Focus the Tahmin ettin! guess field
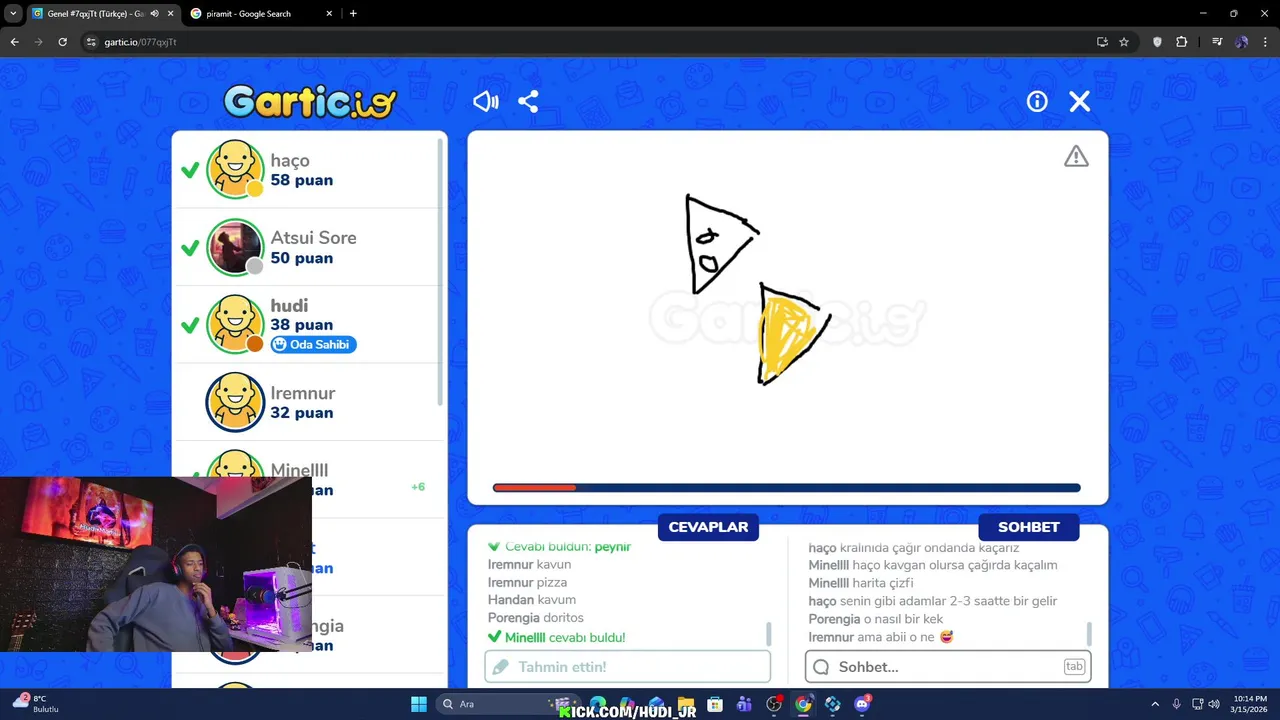This screenshot has height=720, width=1280. coord(628,667)
